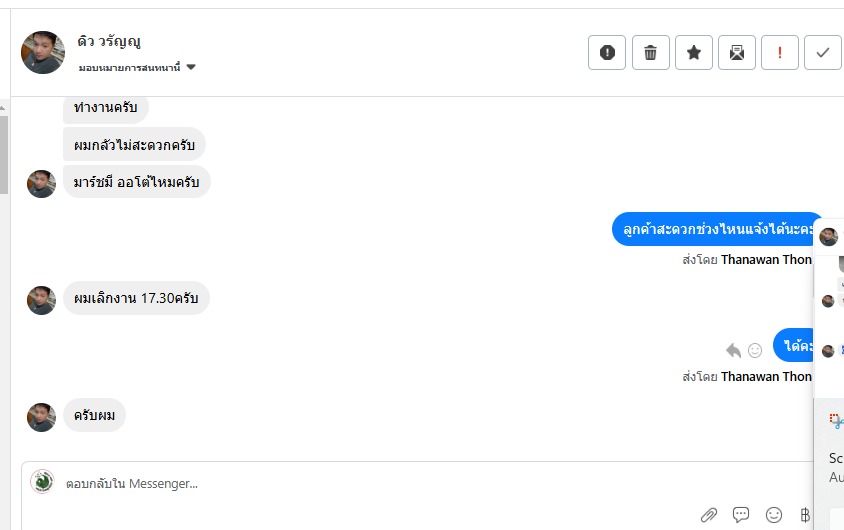The width and height of the screenshot is (844, 530).
Task: Type in the ตอบกลับใน Messenger reply field
Action: [x=400, y=484]
